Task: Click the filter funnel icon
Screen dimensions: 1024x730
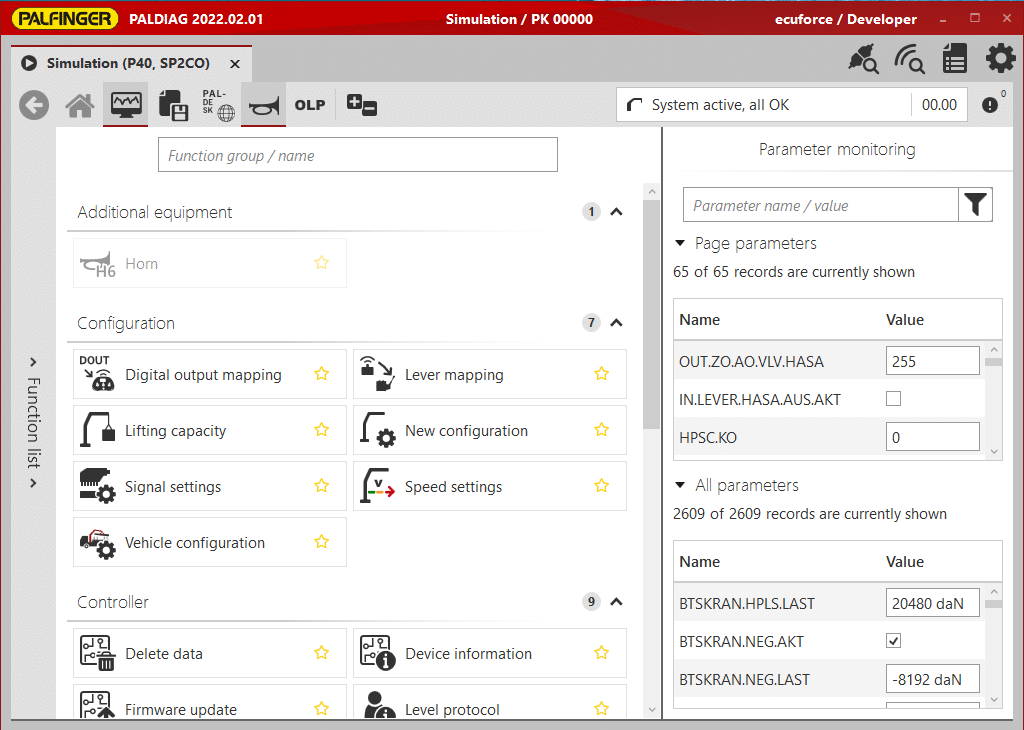Action: [x=975, y=205]
